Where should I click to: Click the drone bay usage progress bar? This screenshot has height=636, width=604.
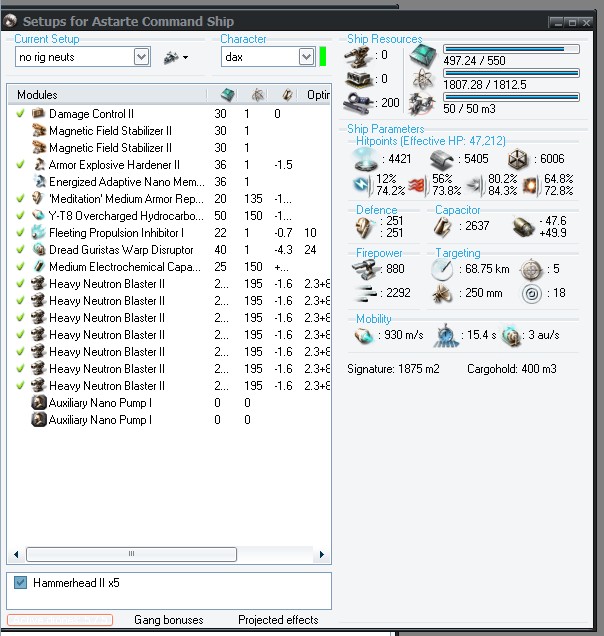pos(511,97)
